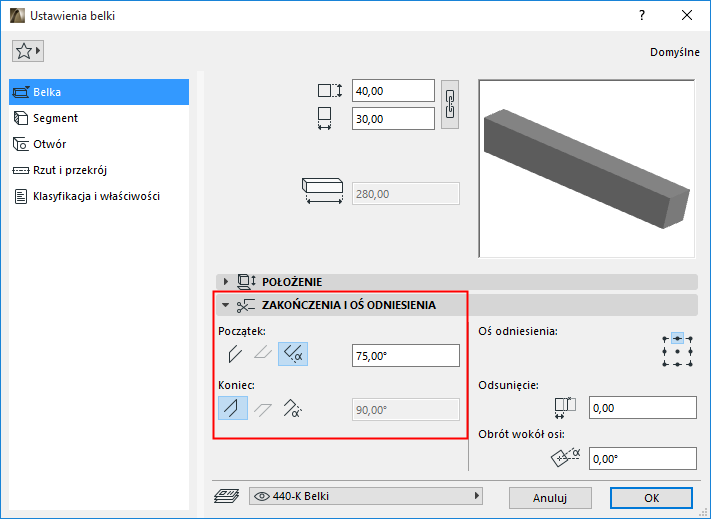The image size is (711, 519).
Task: Click the Początek label
Action: pyautogui.click(x=242, y=331)
